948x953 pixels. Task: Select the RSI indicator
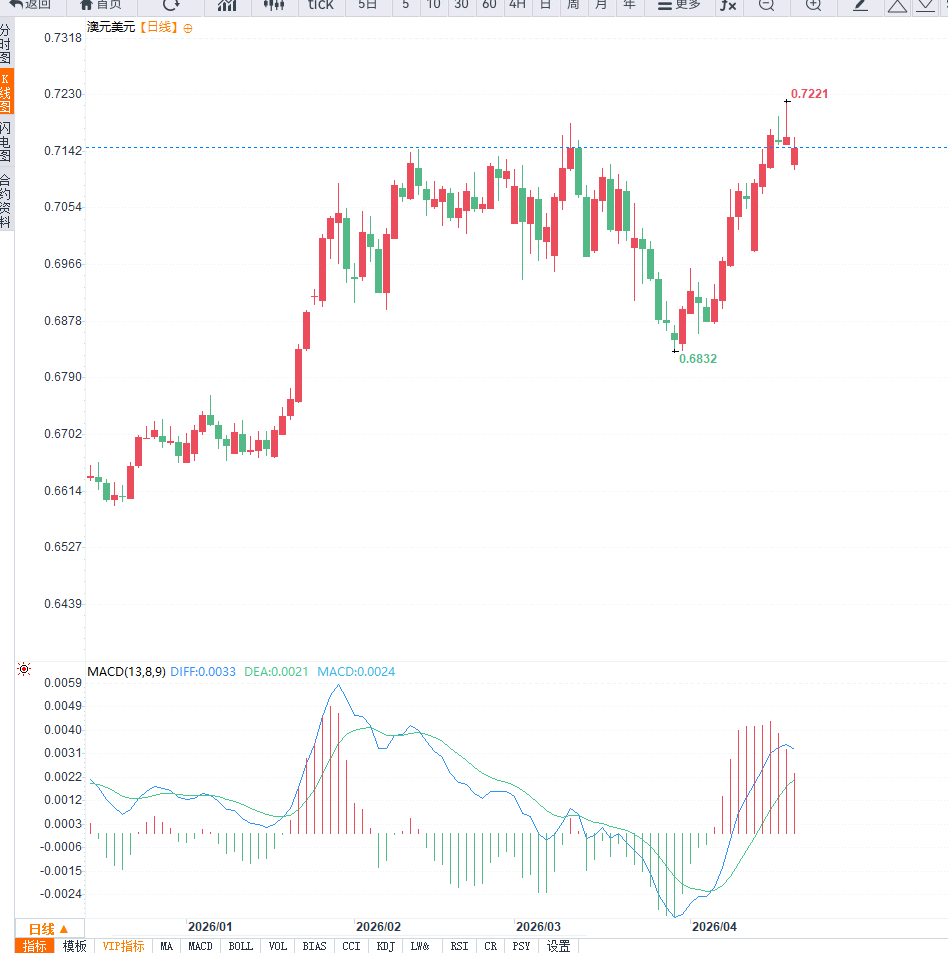[459, 946]
